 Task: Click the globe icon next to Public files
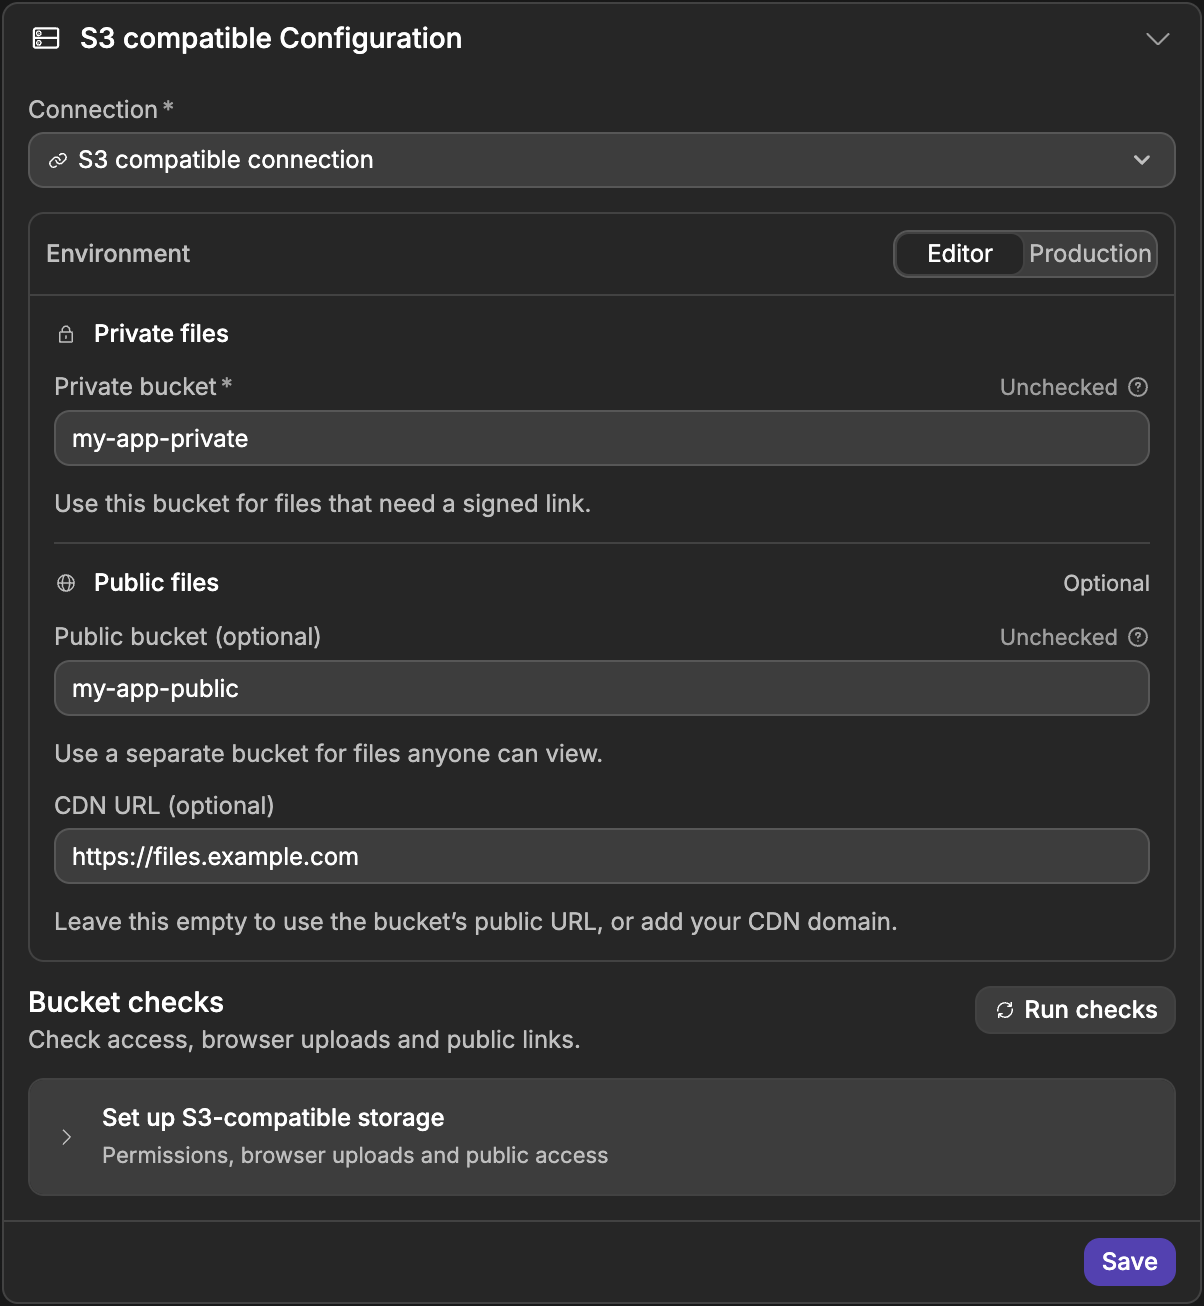[x=66, y=583]
